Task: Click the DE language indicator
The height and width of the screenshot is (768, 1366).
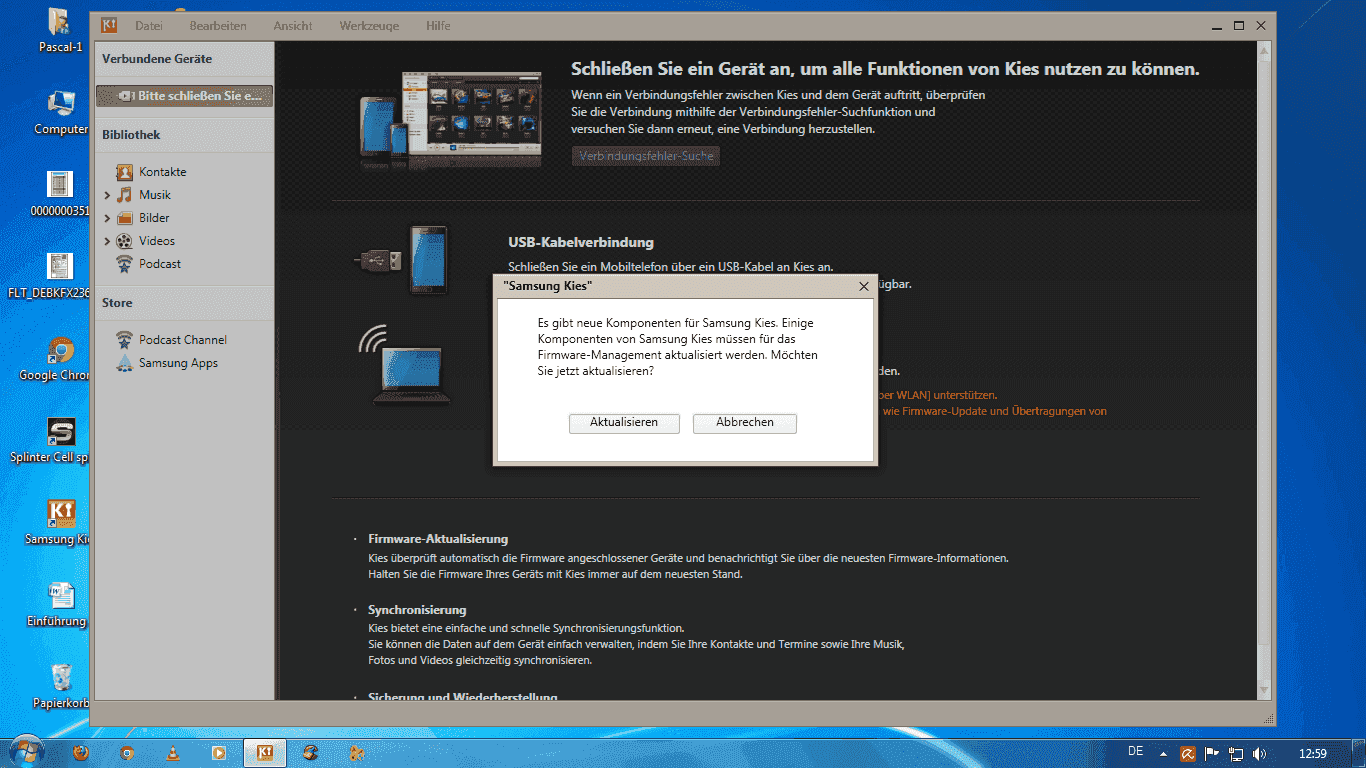Action: point(1136,751)
